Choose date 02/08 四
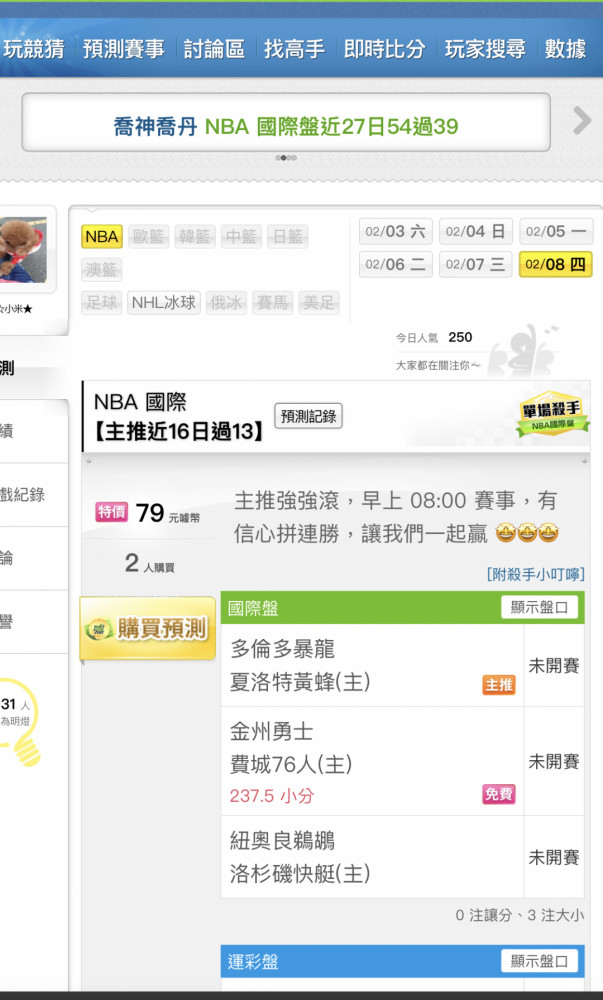The width and height of the screenshot is (603, 1000). (556, 264)
